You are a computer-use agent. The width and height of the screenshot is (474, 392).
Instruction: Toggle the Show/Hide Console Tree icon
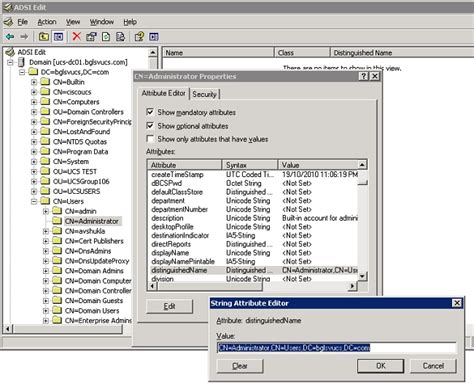(x=58, y=37)
